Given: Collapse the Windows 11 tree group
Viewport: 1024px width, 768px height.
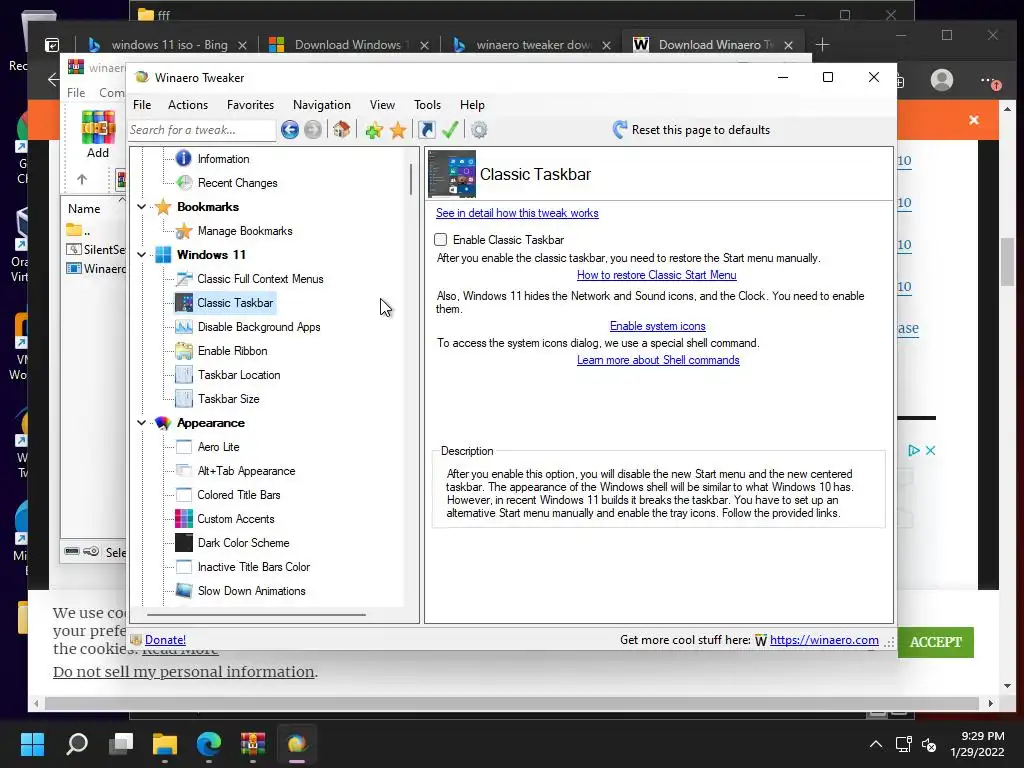Looking at the screenshot, I should point(142,254).
